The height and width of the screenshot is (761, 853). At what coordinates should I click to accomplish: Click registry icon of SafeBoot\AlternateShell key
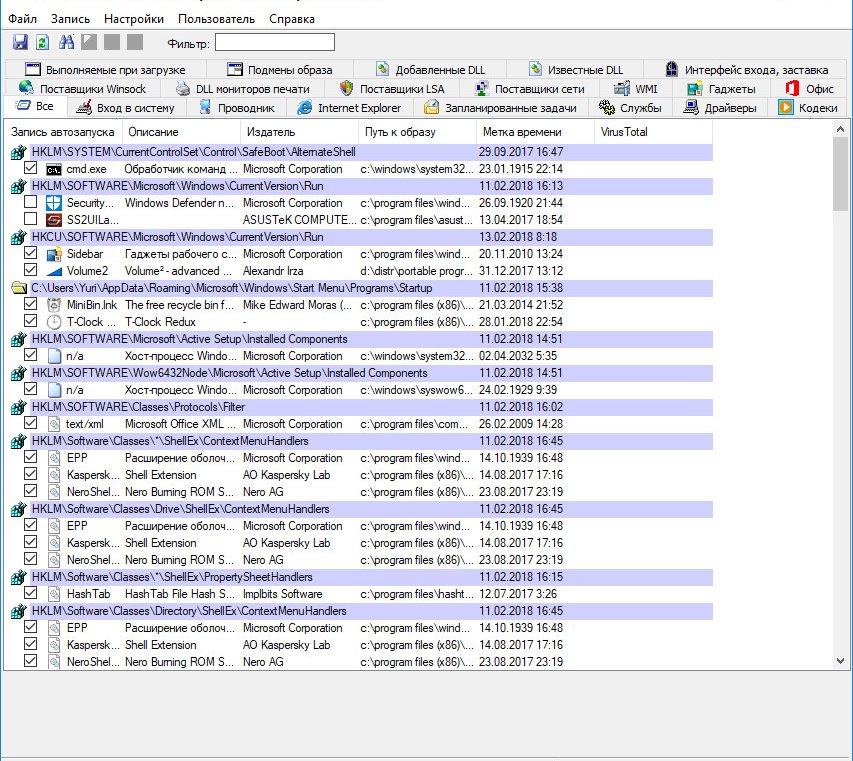click(x=18, y=152)
